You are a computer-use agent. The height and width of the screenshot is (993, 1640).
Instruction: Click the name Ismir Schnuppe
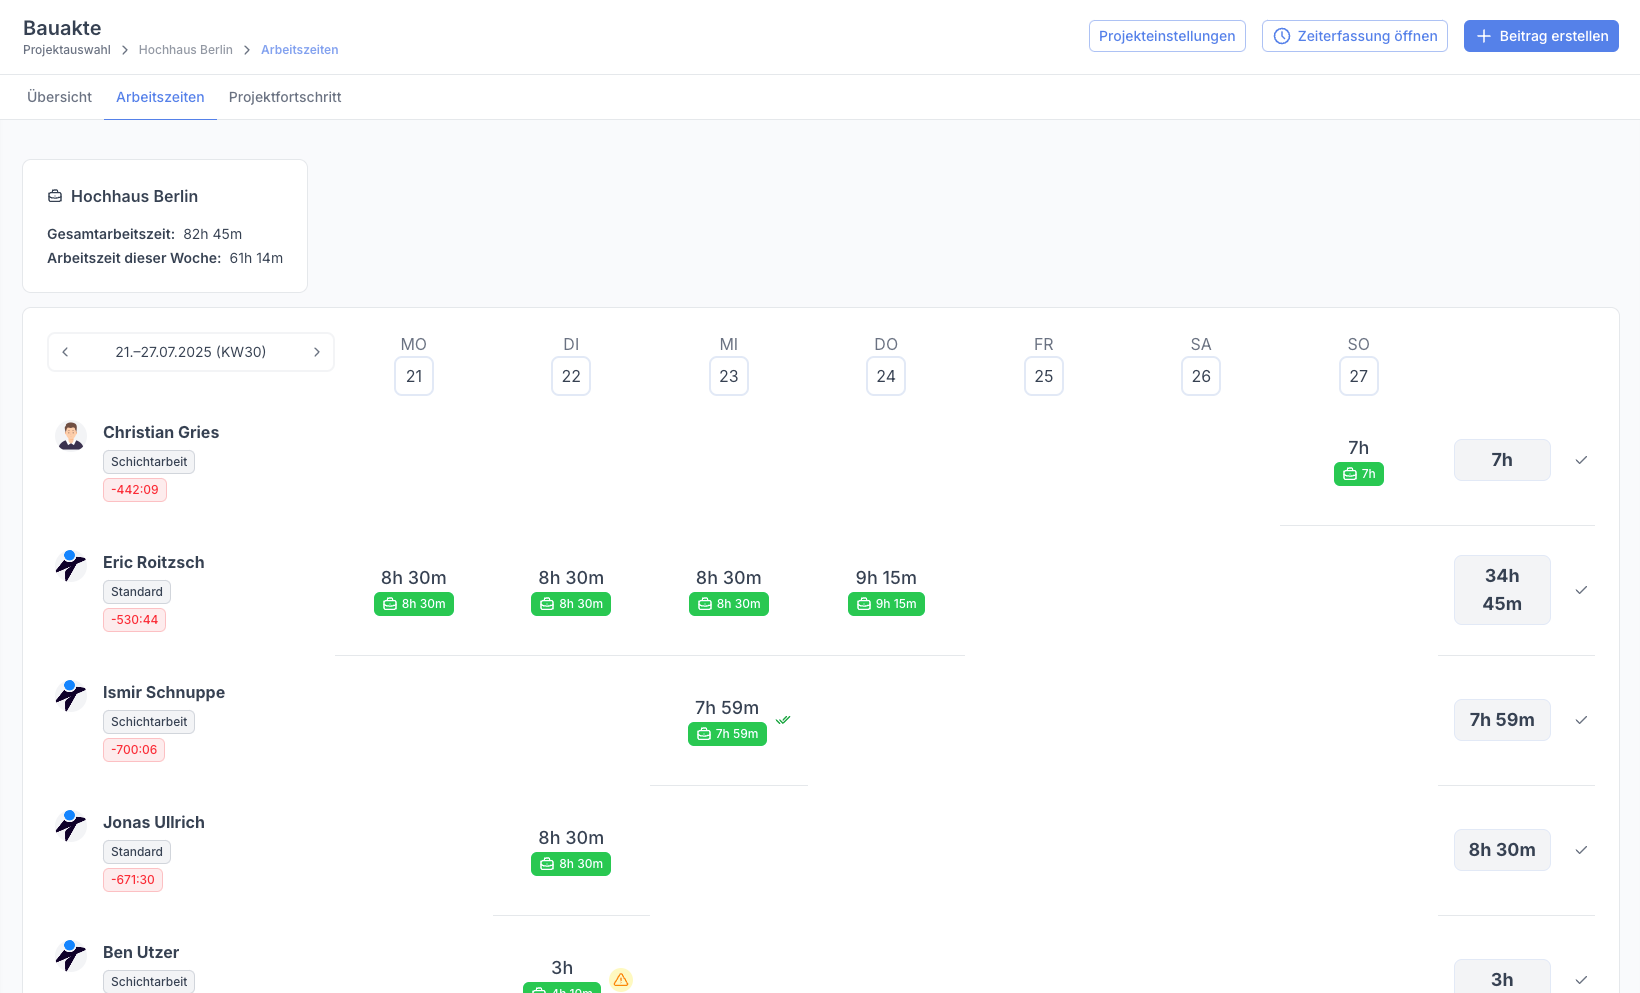164,692
